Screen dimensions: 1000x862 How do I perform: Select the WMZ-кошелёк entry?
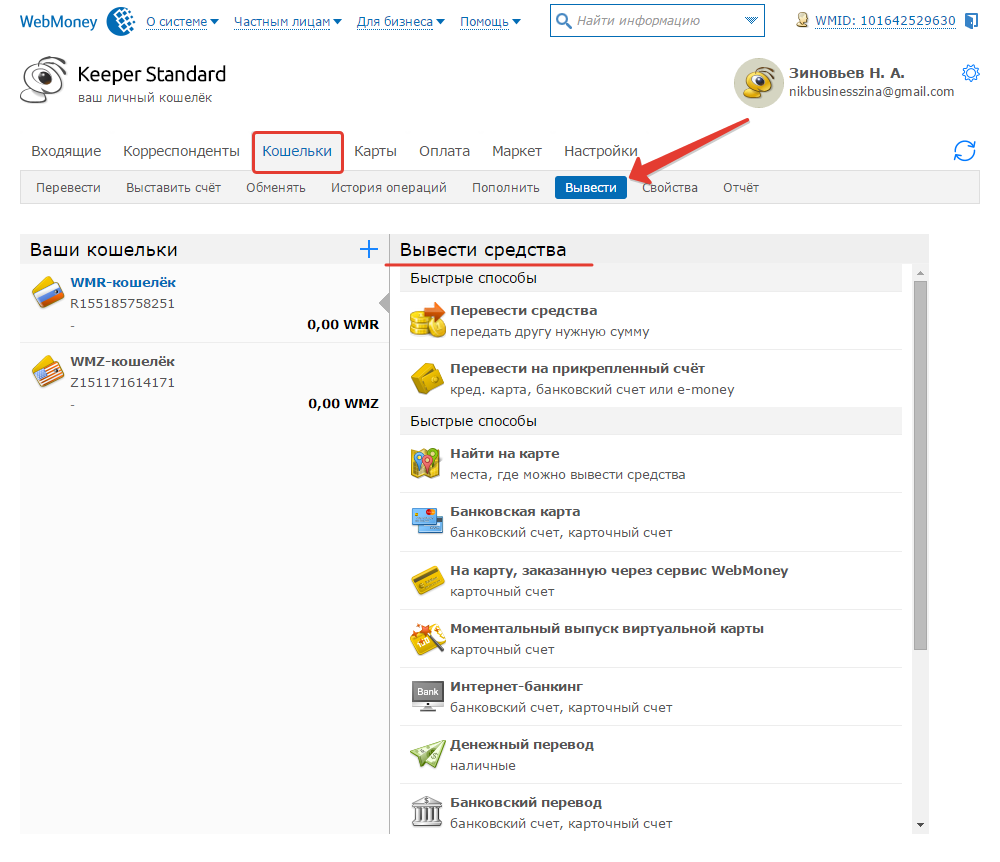[205, 382]
